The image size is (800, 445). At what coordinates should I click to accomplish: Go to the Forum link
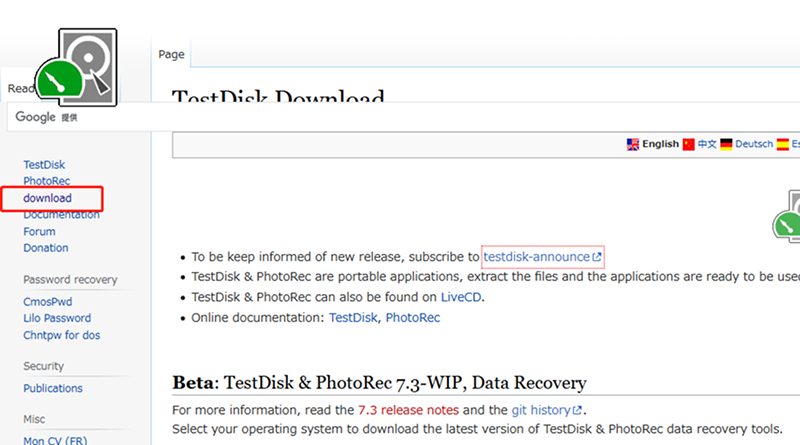[x=39, y=232]
